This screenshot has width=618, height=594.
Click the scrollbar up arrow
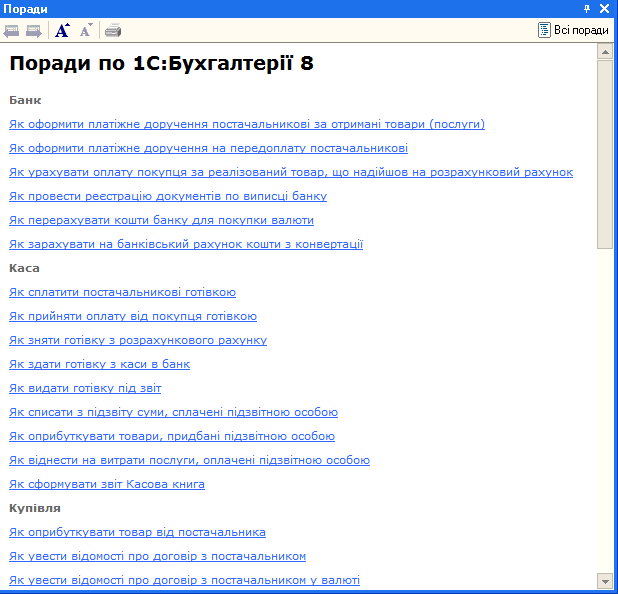[605, 52]
